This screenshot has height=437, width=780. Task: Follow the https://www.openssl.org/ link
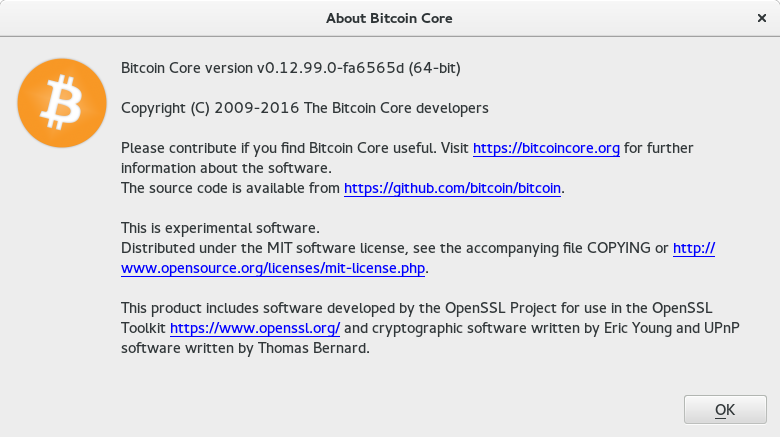point(255,327)
